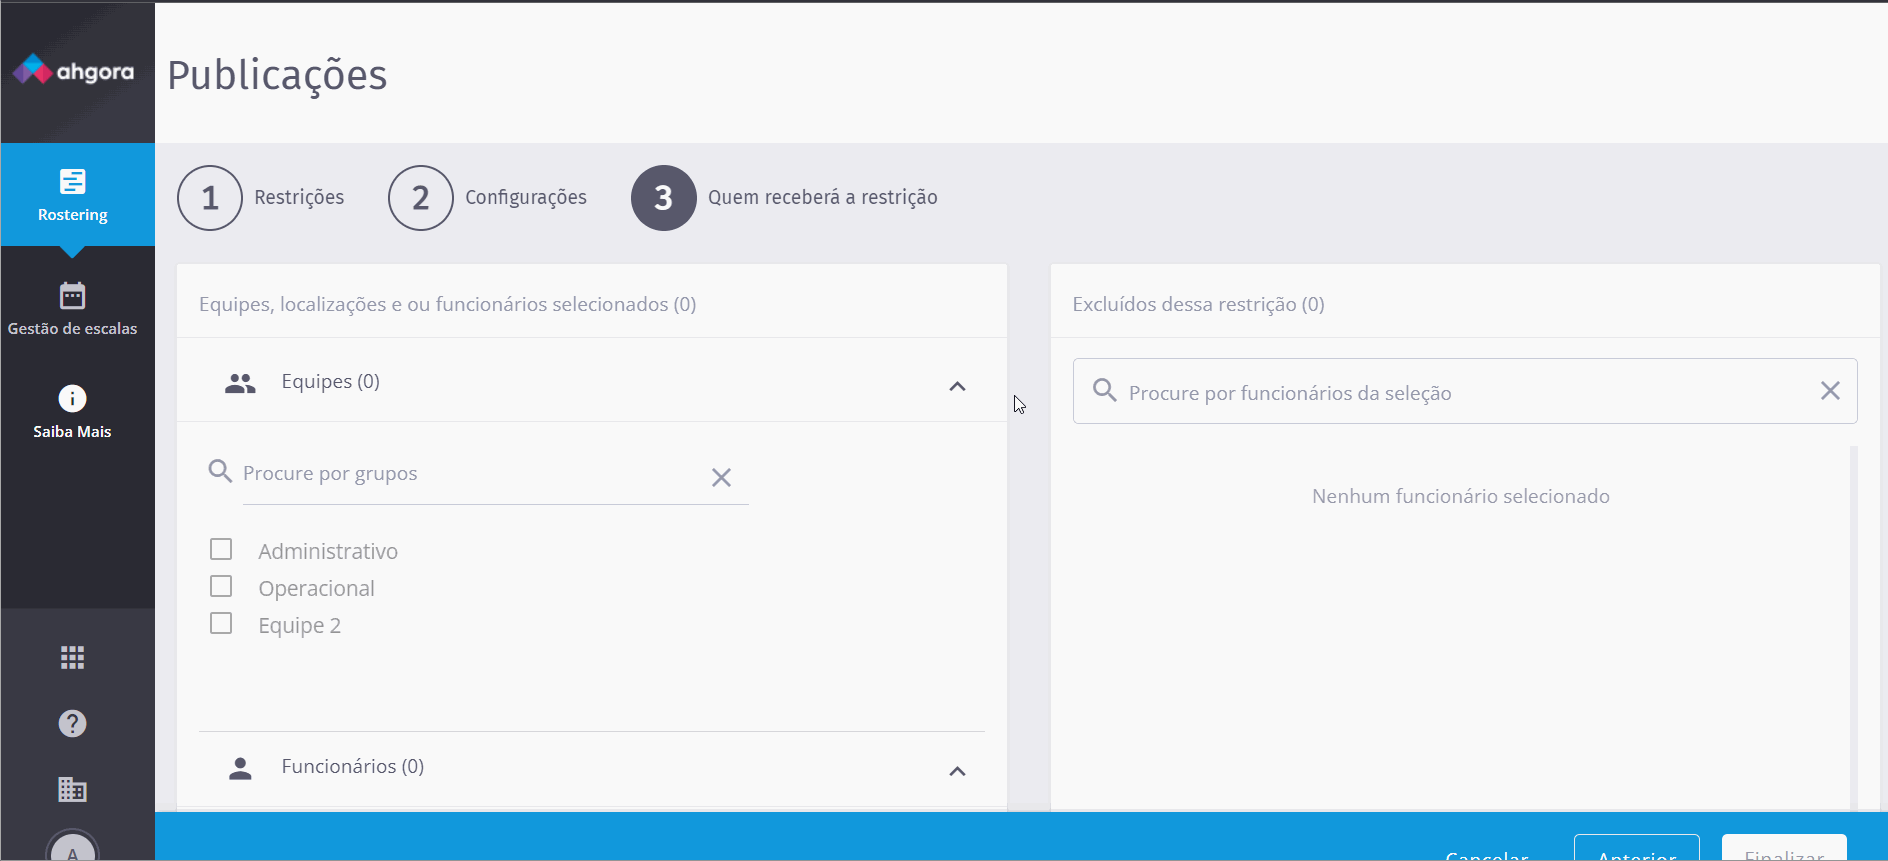
Task: Click the Cancelar link
Action: pyautogui.click(x=1487, y=855)
